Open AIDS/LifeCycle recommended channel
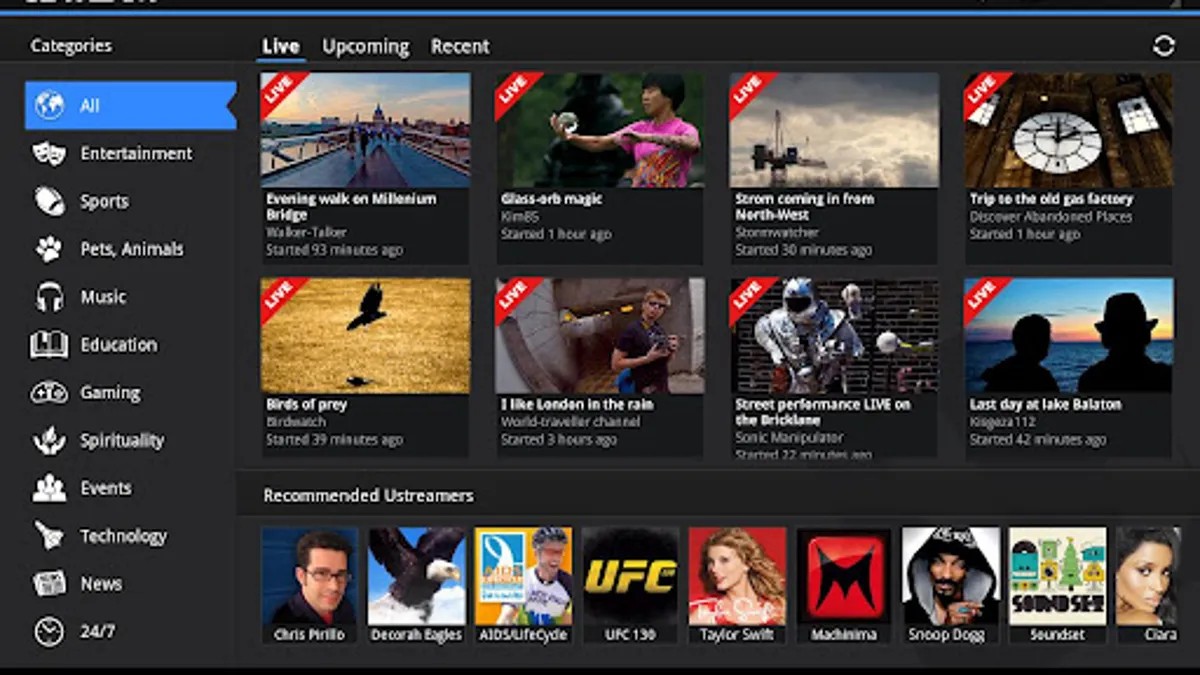The height and width of the screenshot is (675, 1200). [523, 585]
